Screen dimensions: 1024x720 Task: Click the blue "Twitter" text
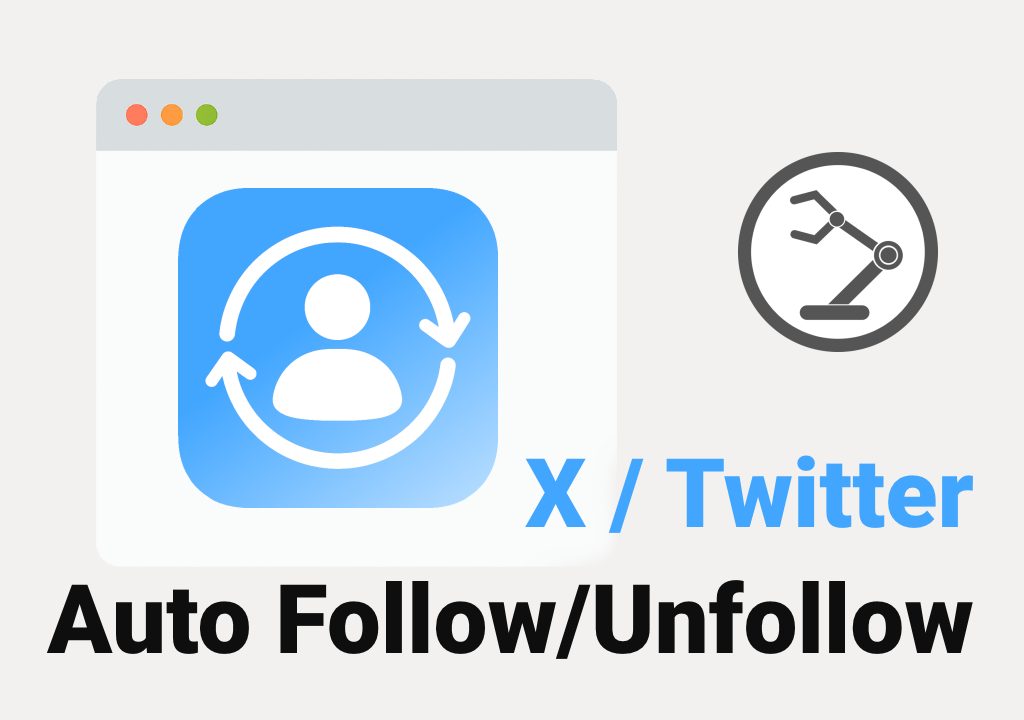(x=820, y=492)
